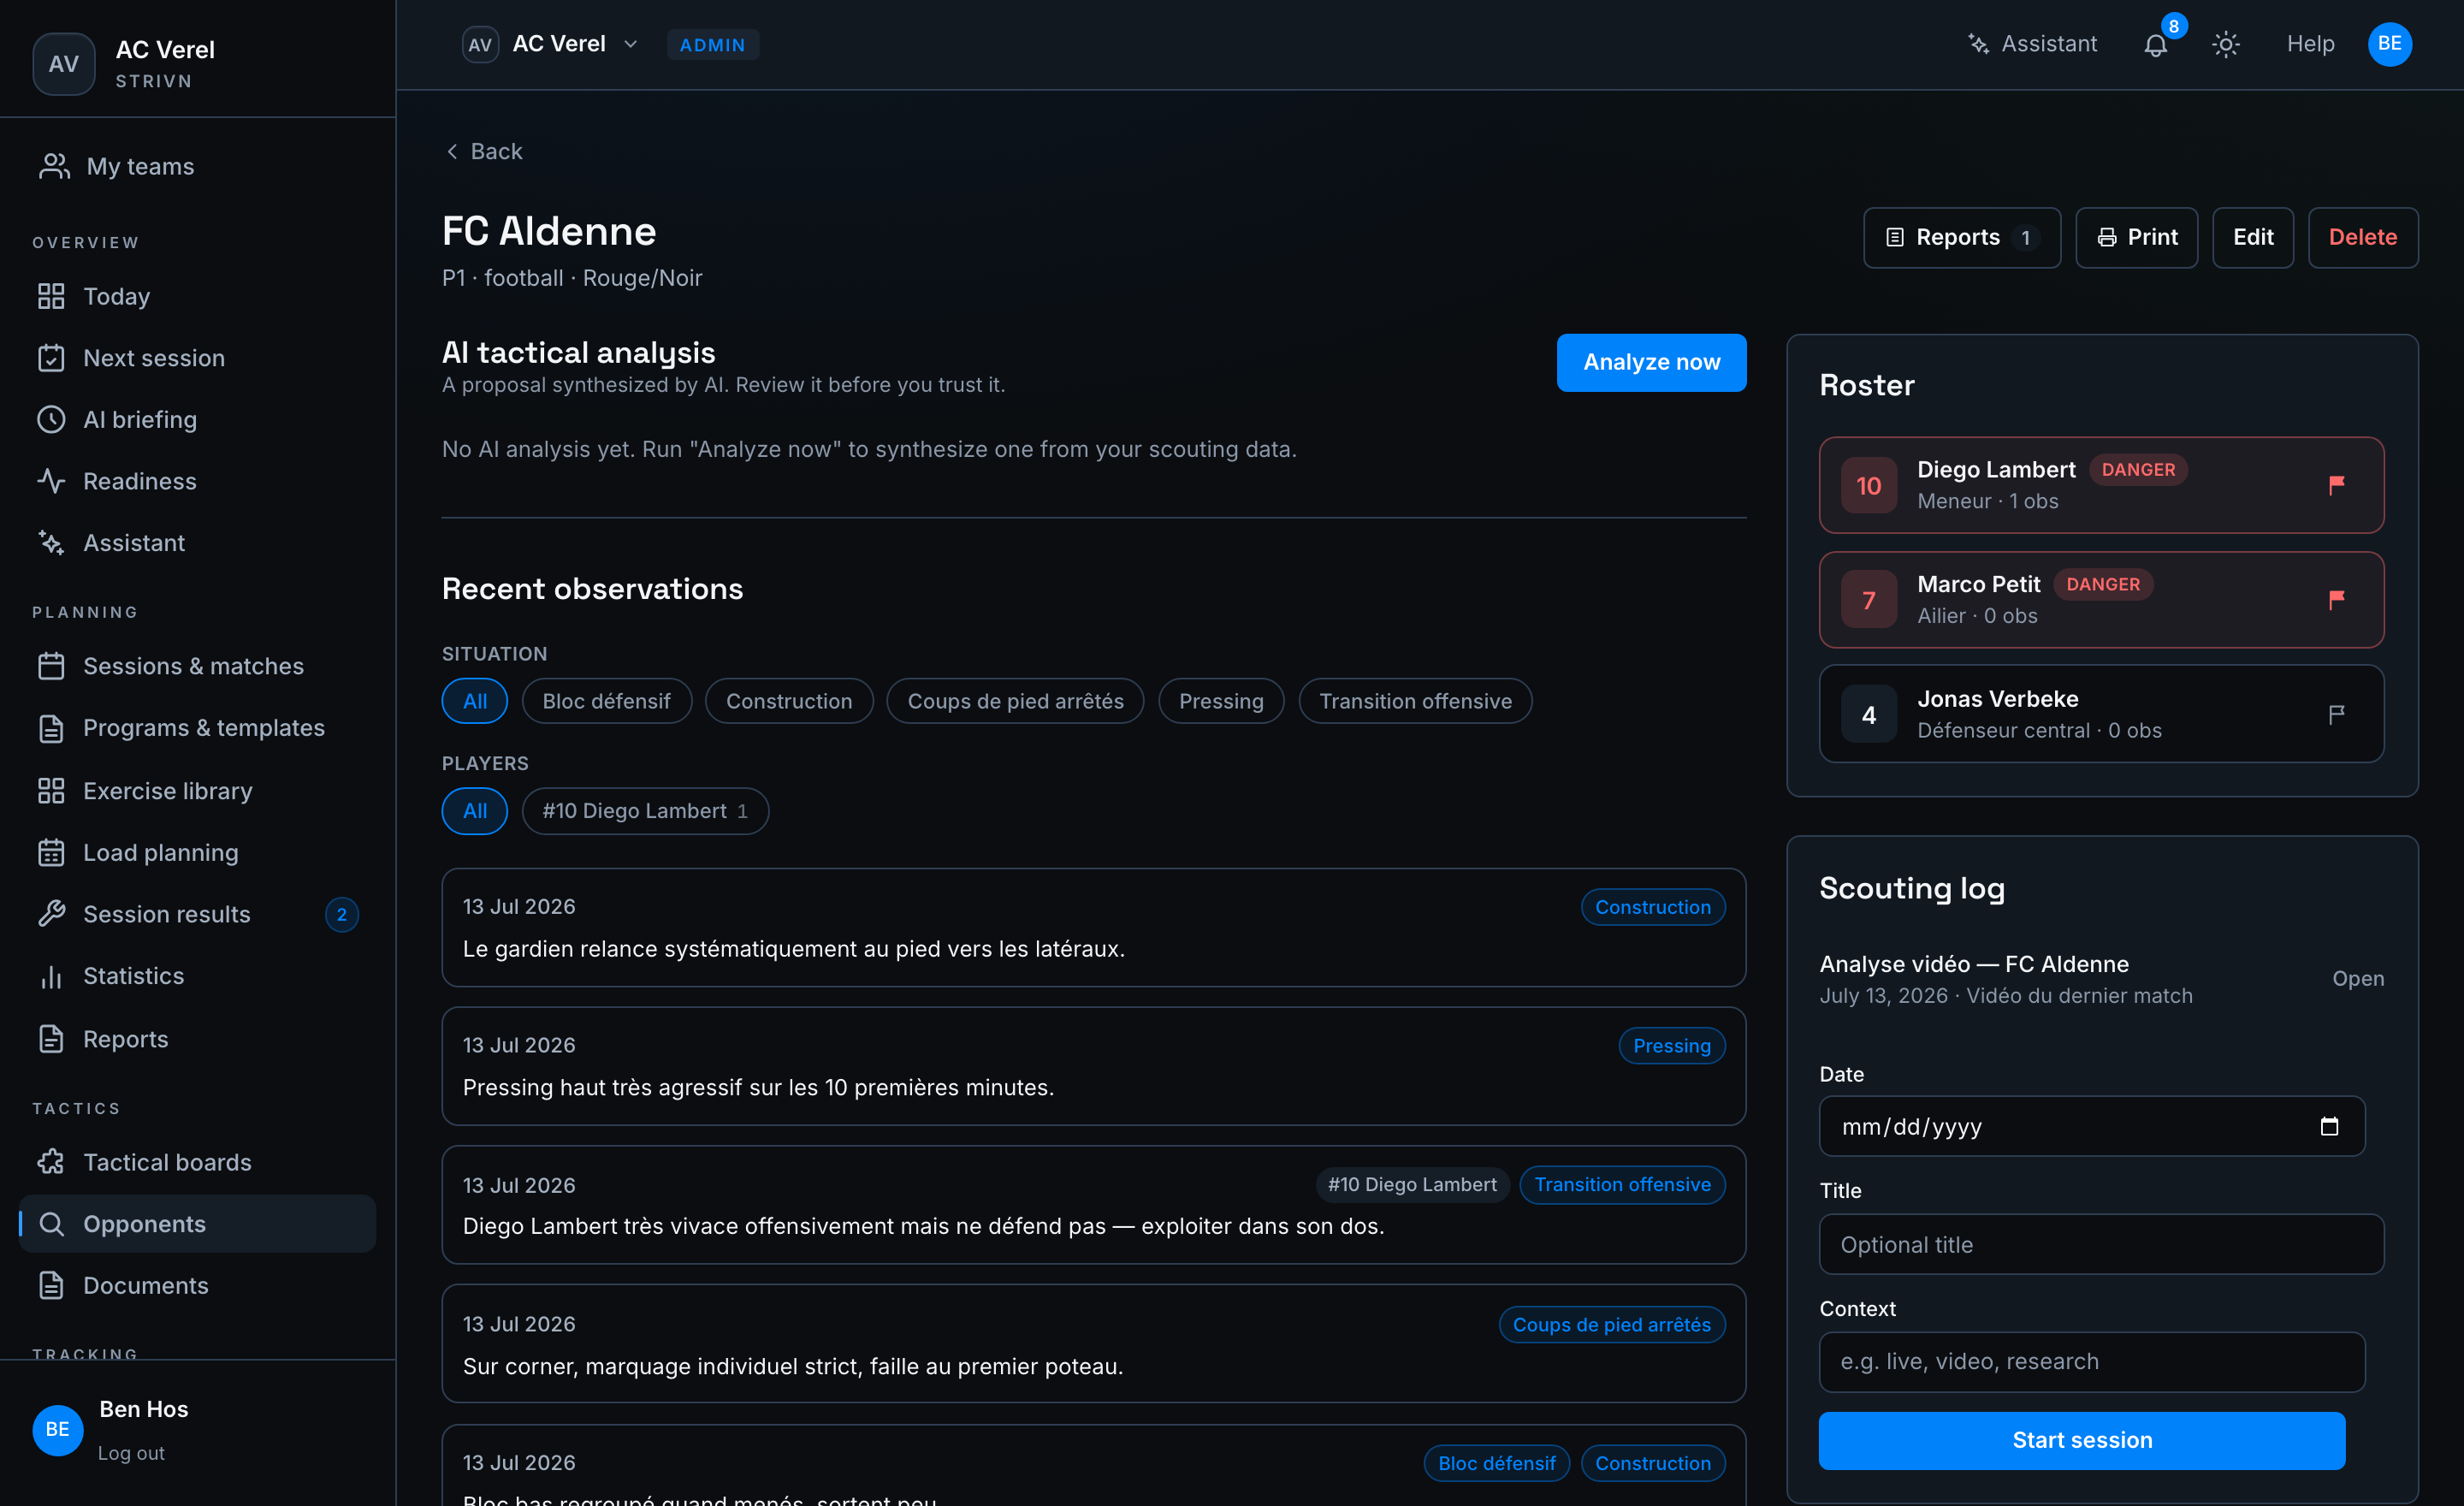Open Tactical boards
2464x1506 pixels.
click(197, 1162)
